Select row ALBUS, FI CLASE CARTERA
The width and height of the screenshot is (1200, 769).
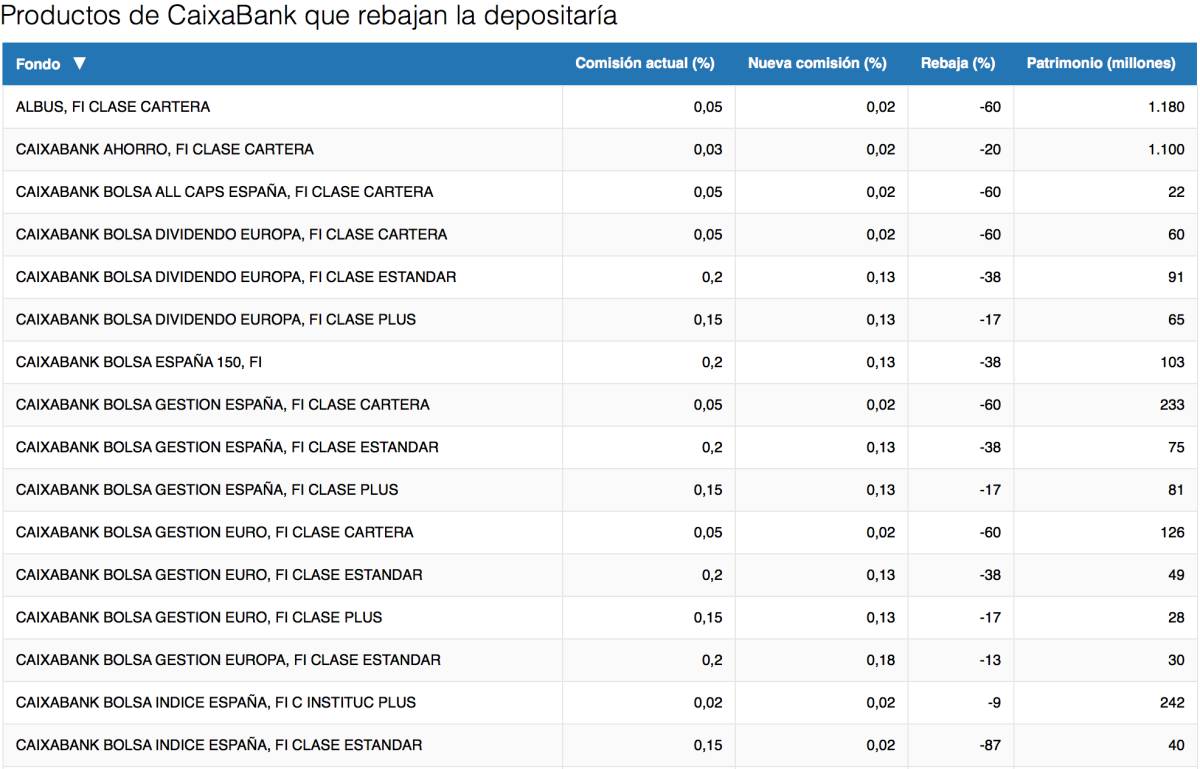[x=600, y=107]
